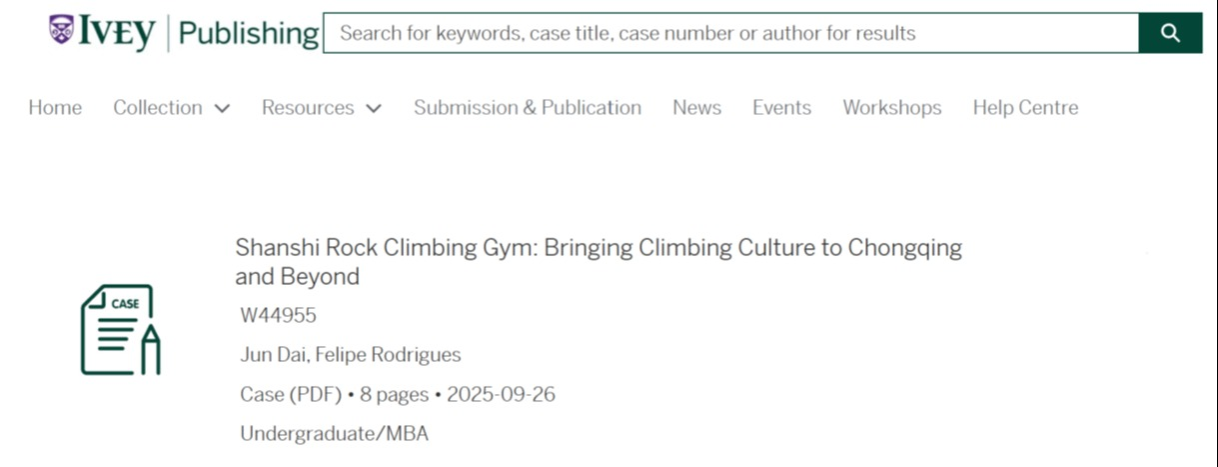Click the 2025-09-26 publication date
Viewport: 1218px width, 467px height.
[x=501, y=394]
